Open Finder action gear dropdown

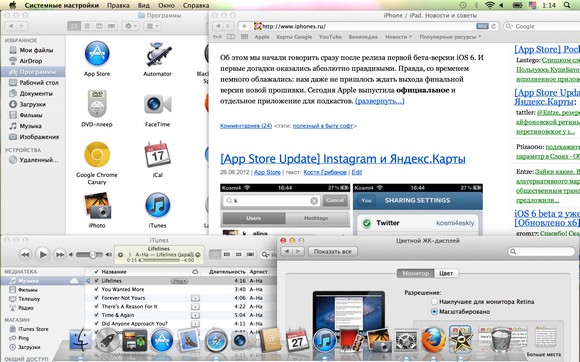pos(131,26)
